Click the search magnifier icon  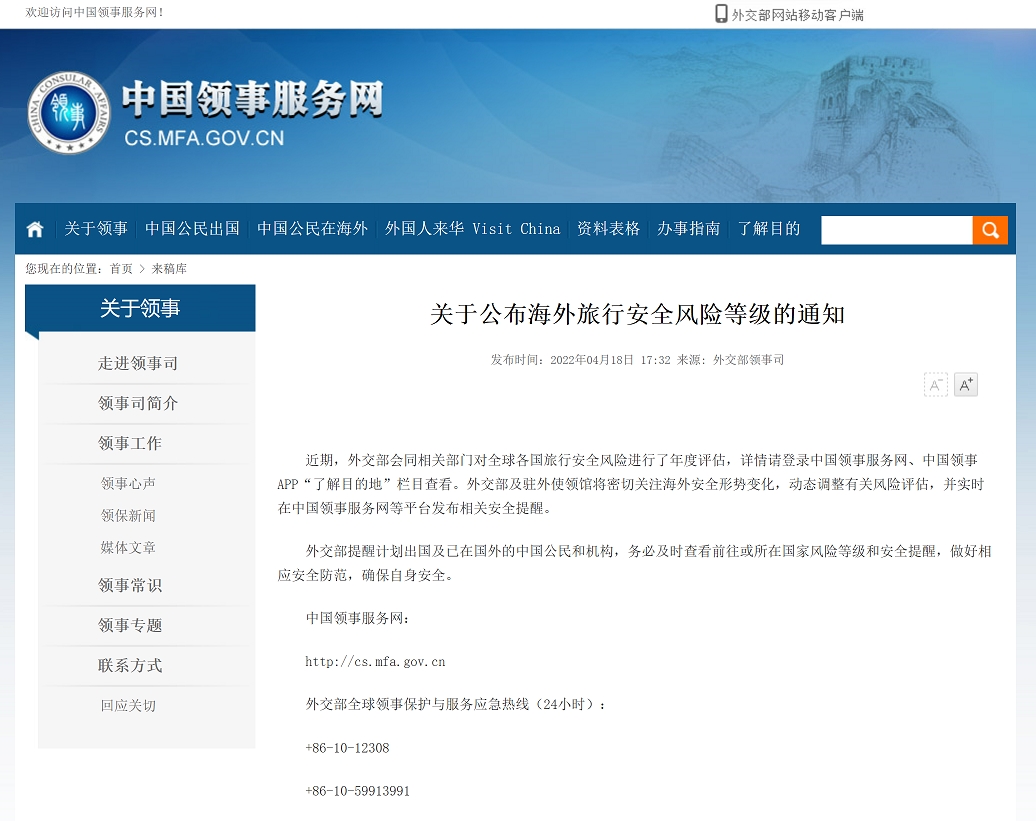pos(989,229)
